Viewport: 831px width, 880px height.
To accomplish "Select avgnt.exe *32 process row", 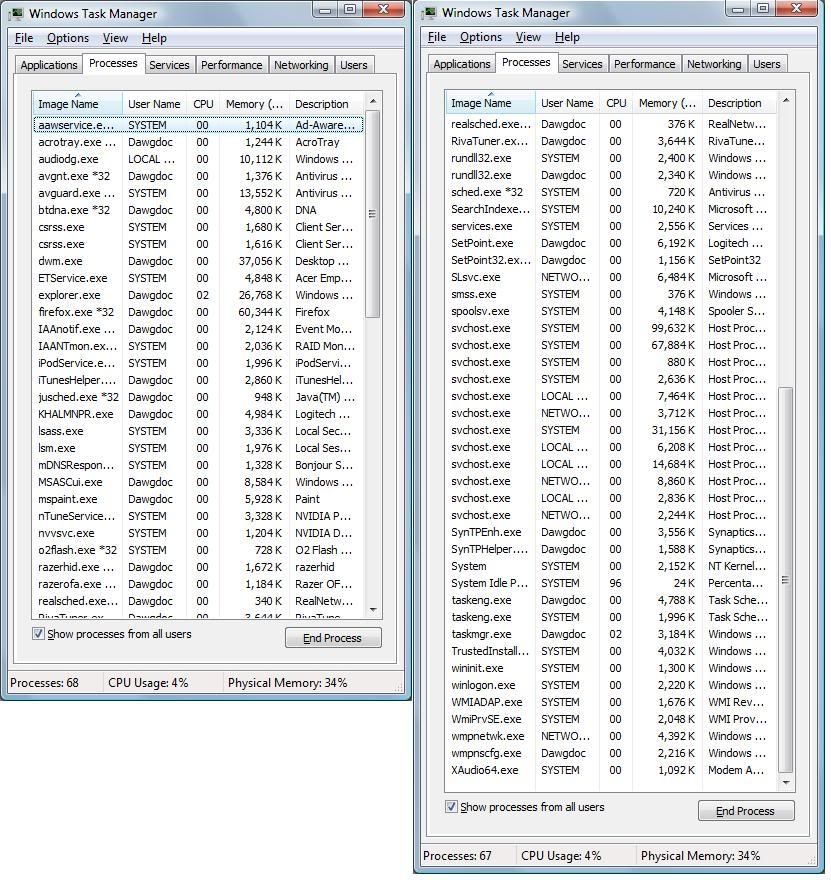I will [x=199, y=176].
